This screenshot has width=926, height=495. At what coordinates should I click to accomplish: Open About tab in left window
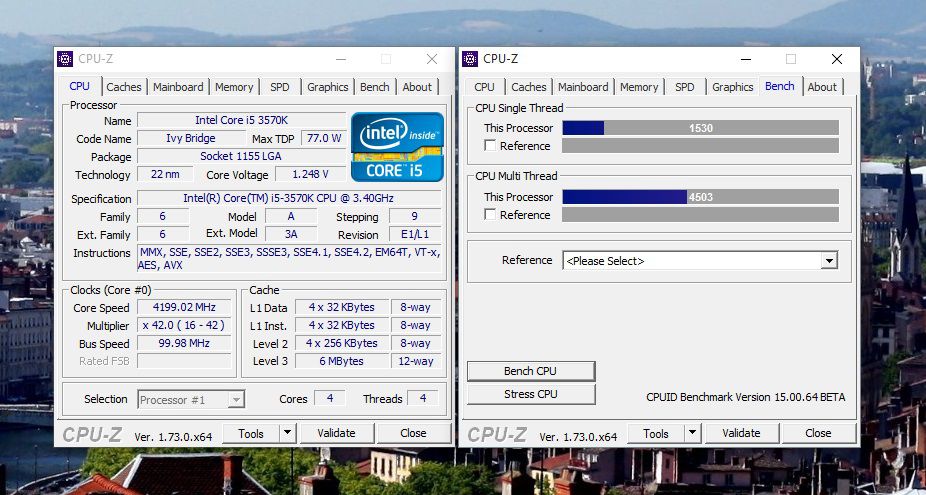tap(417, 87)
